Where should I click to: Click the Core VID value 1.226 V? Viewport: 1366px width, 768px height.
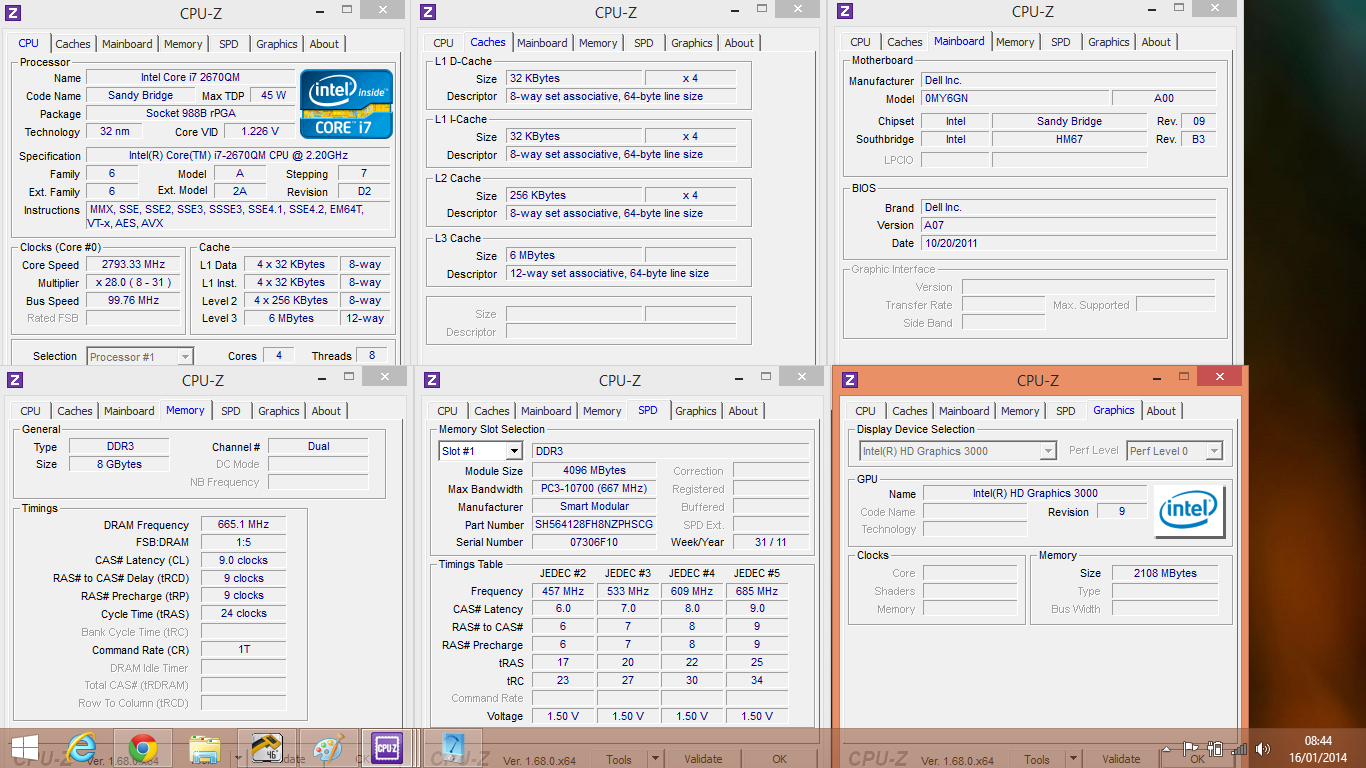259,131
